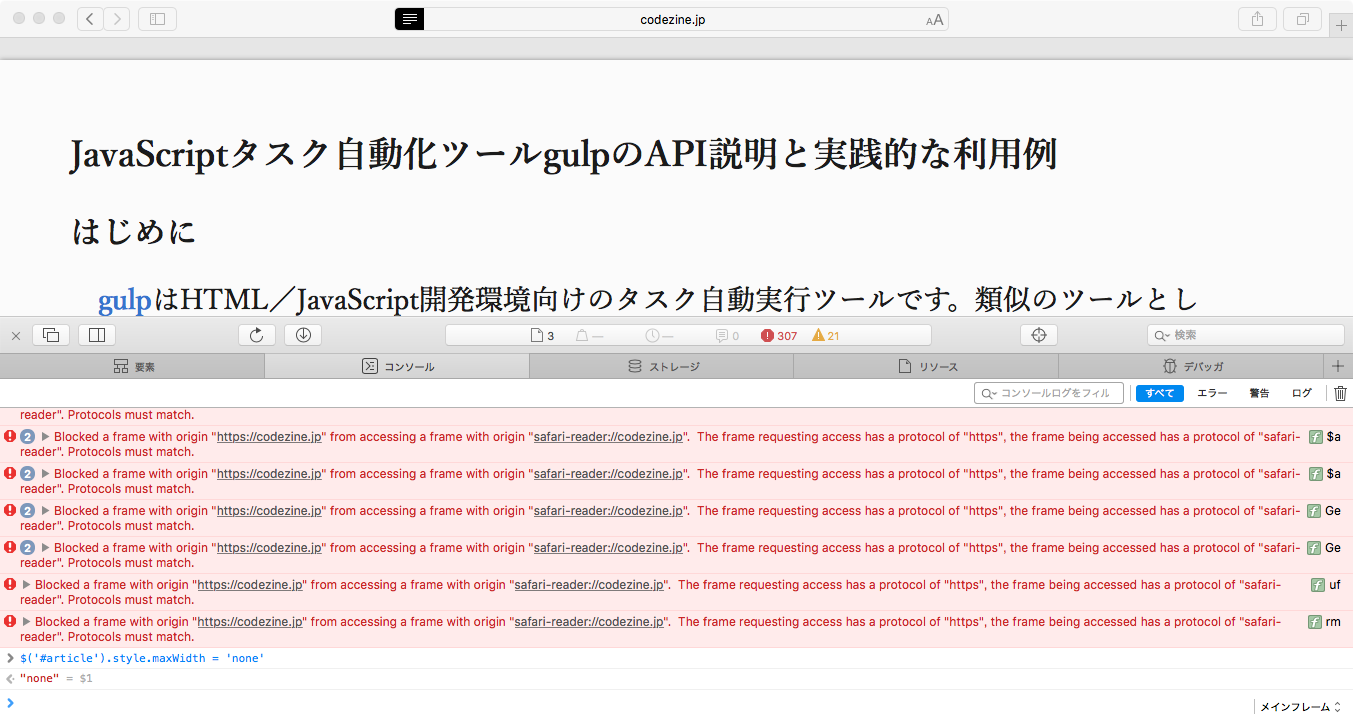Switch to the コンソール tab
Viewport: 1353px width, 718px height.
[397, 367]
